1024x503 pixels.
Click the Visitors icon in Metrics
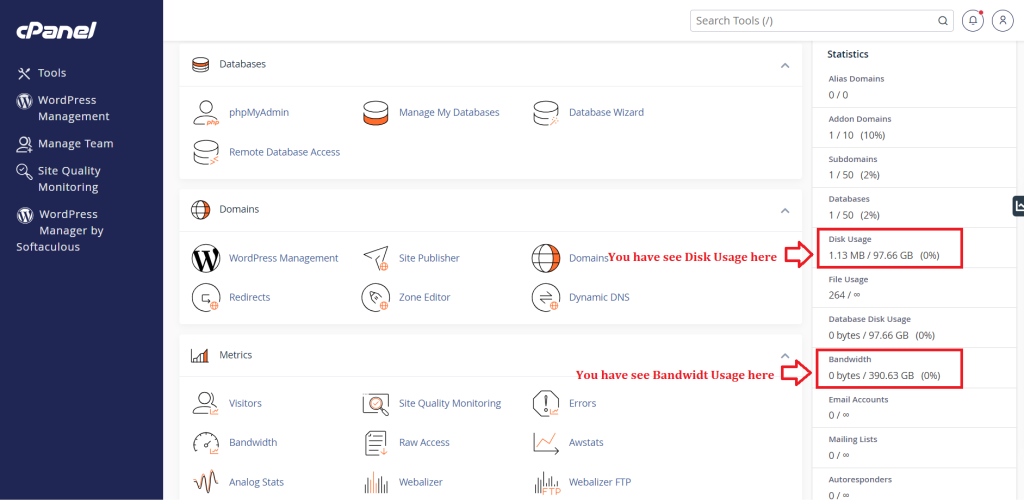point(206,403)
